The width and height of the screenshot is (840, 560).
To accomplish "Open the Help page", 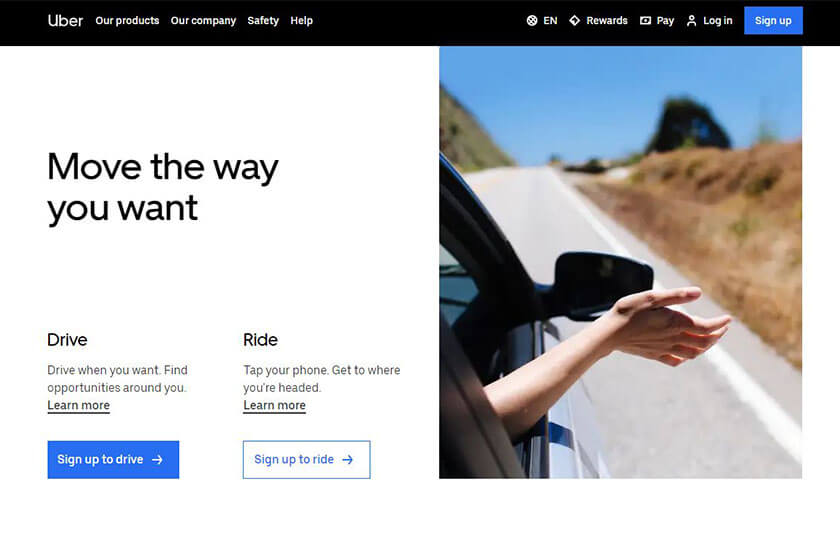I will (301, 20).
